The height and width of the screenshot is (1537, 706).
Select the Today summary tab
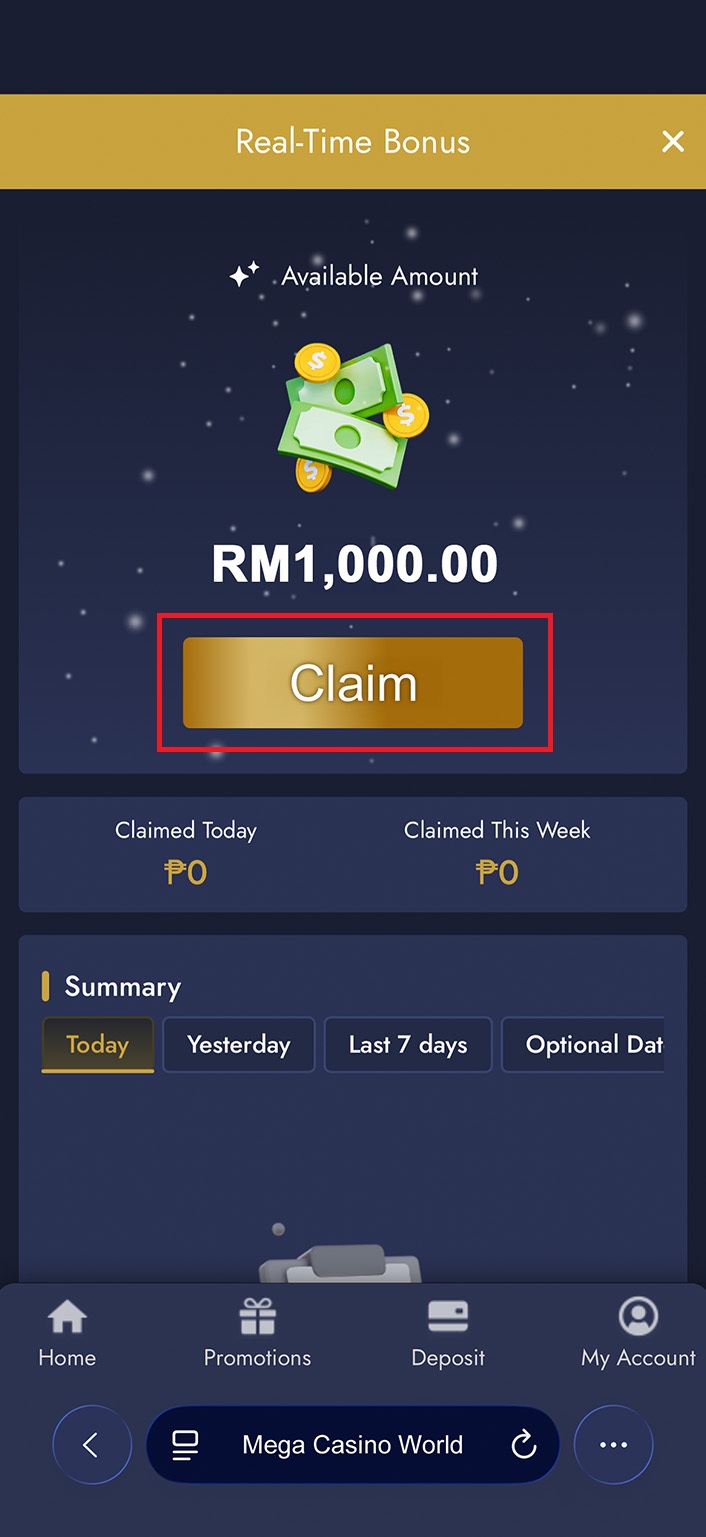click(98, 1045)
